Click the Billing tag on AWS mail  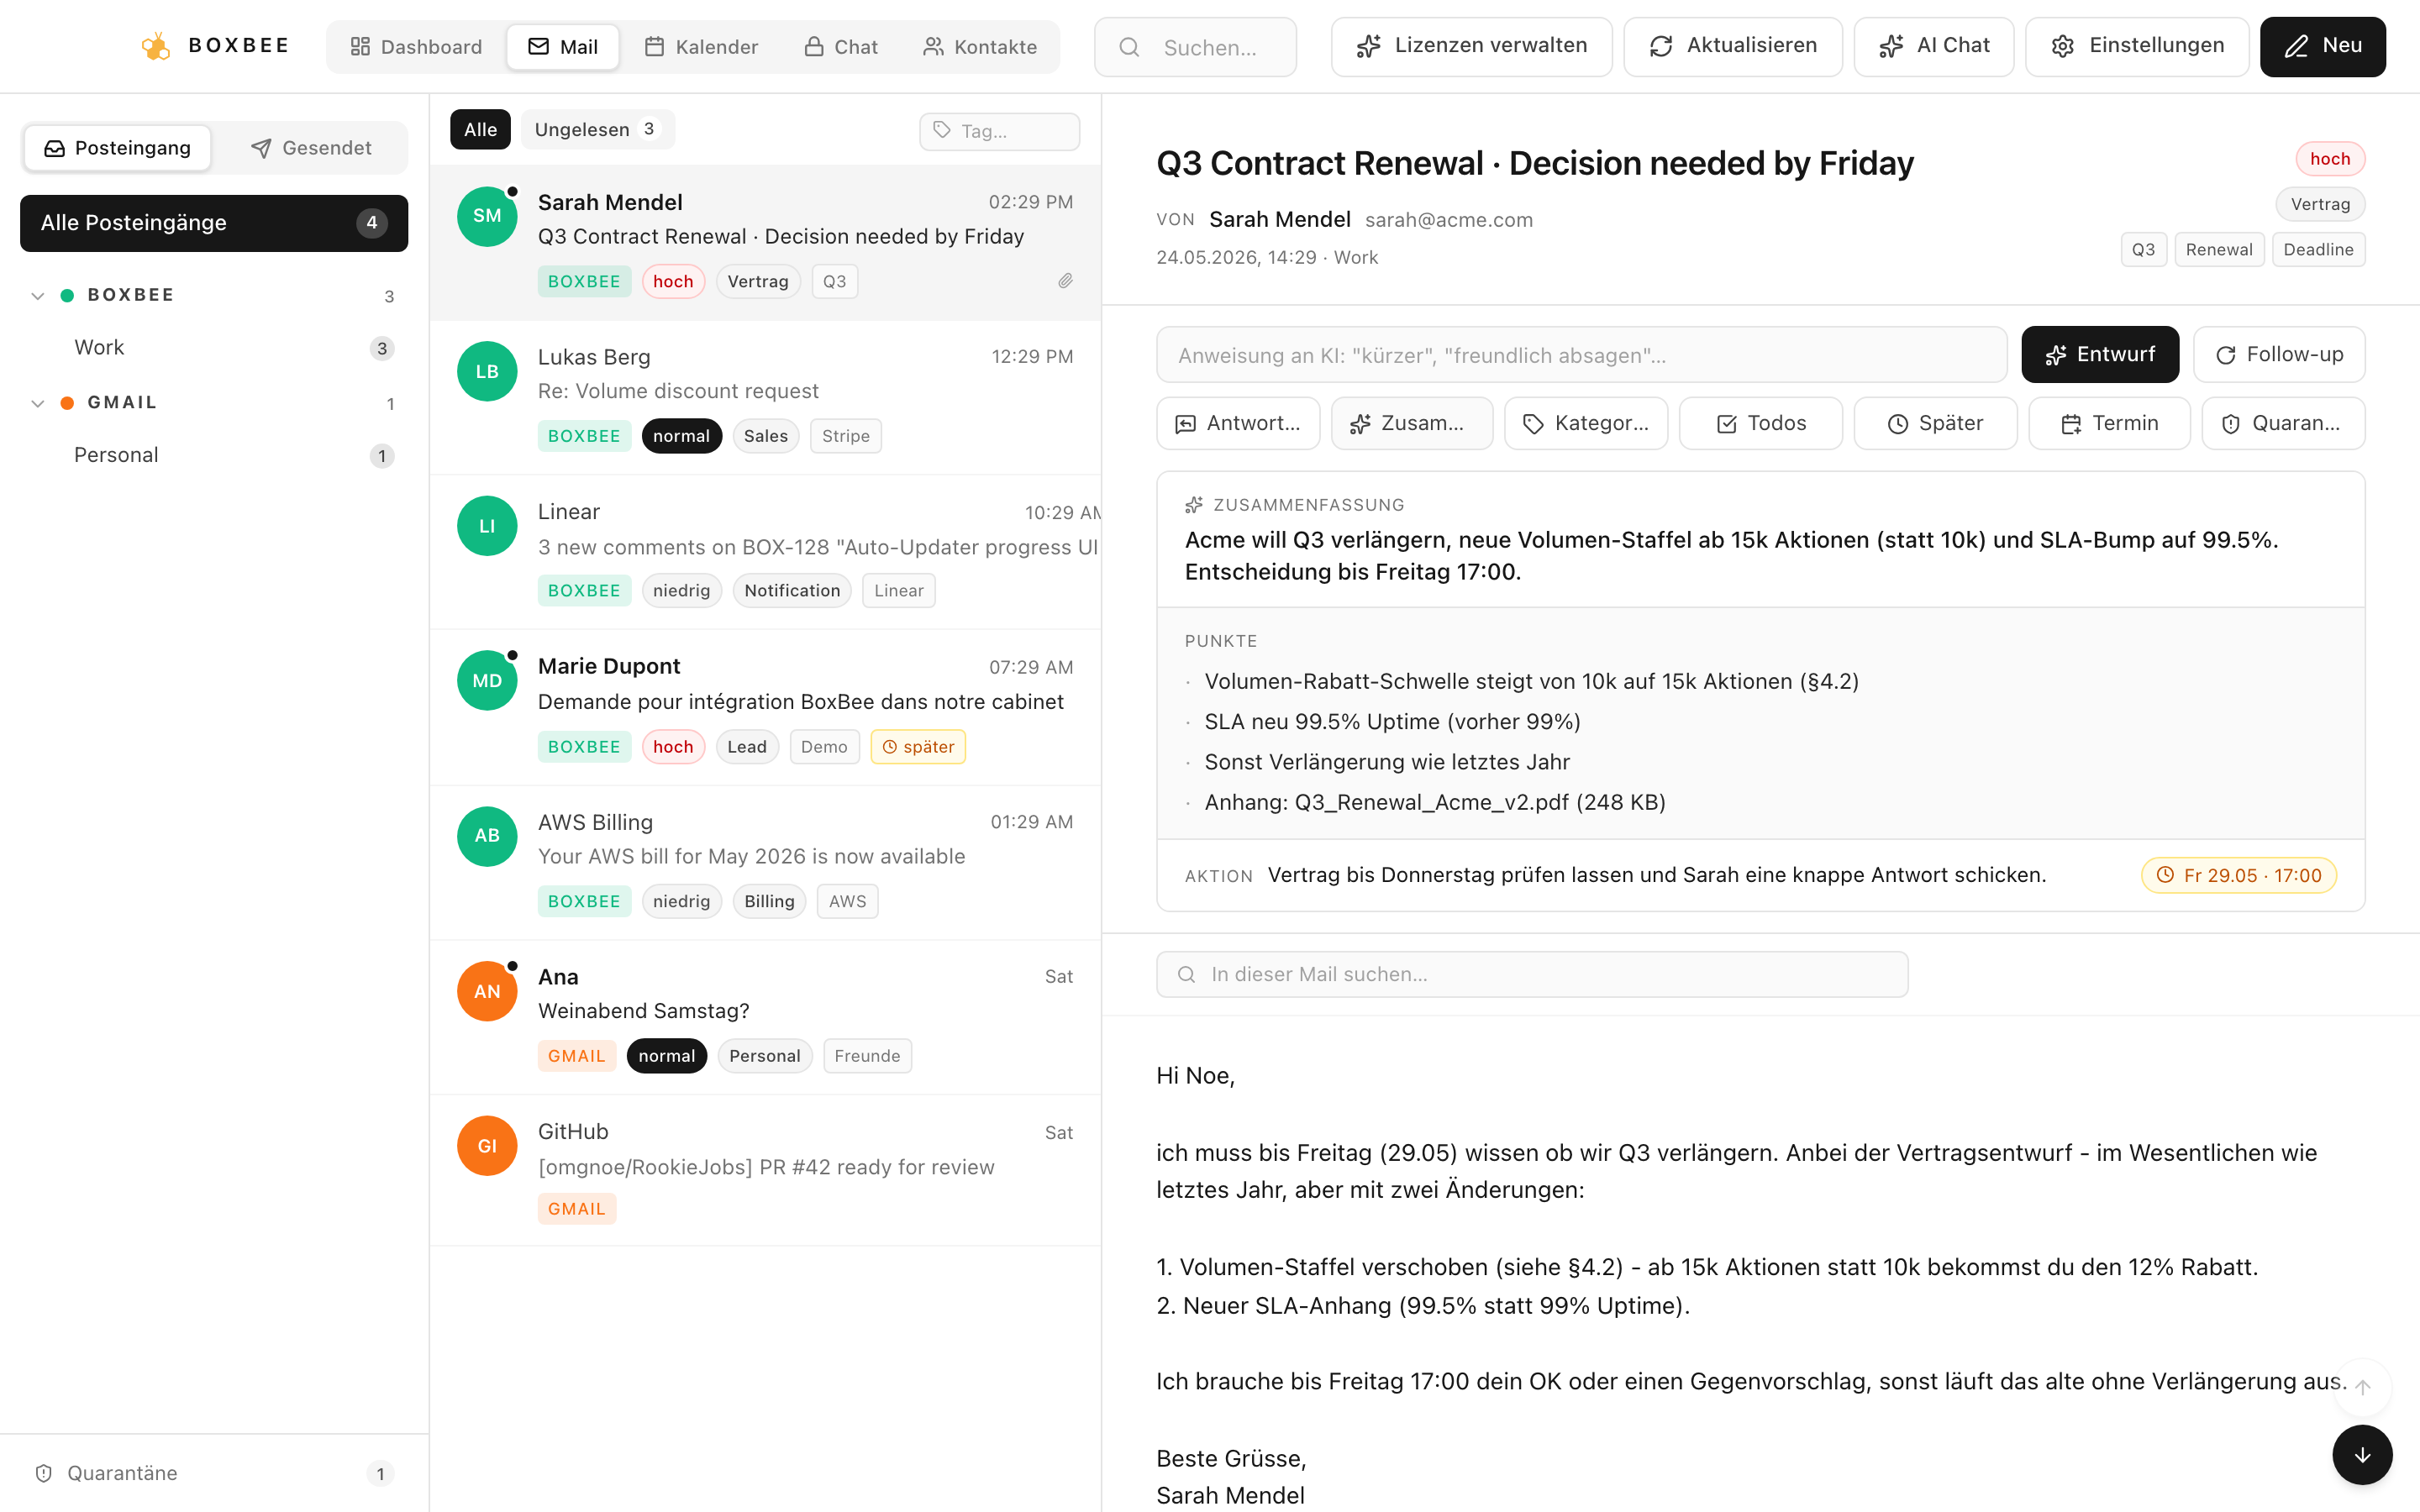click(769, 902)
